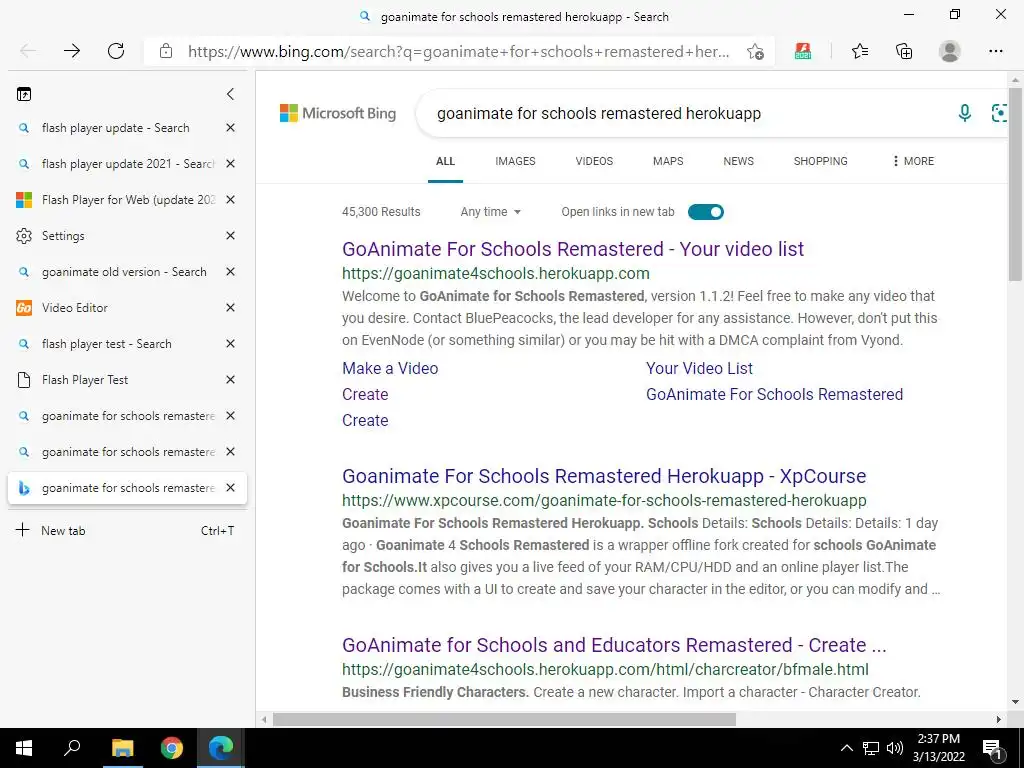The image size is (1024, 768).
Task: Go forward with the browser arrow
Action: coord(72,51)
